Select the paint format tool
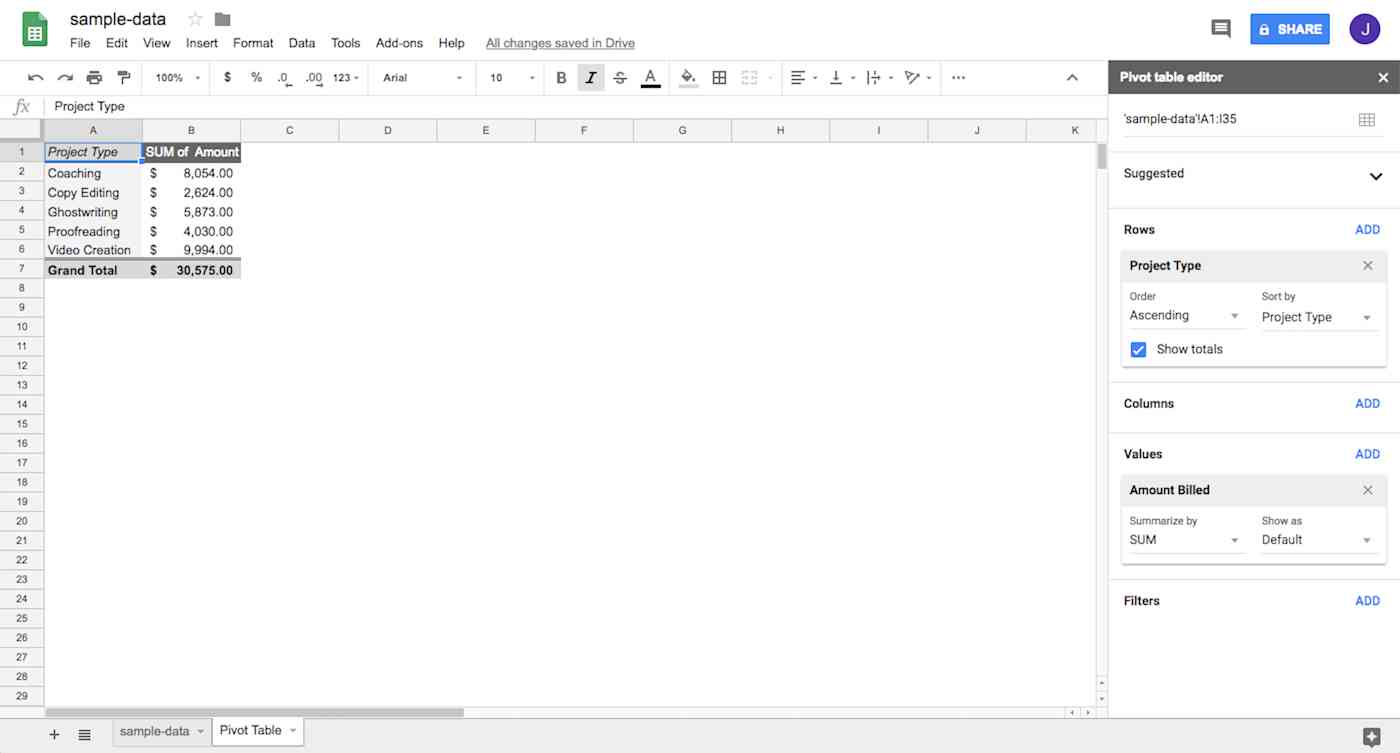This screenshot has width=1400, height=753. pos(124,77)
